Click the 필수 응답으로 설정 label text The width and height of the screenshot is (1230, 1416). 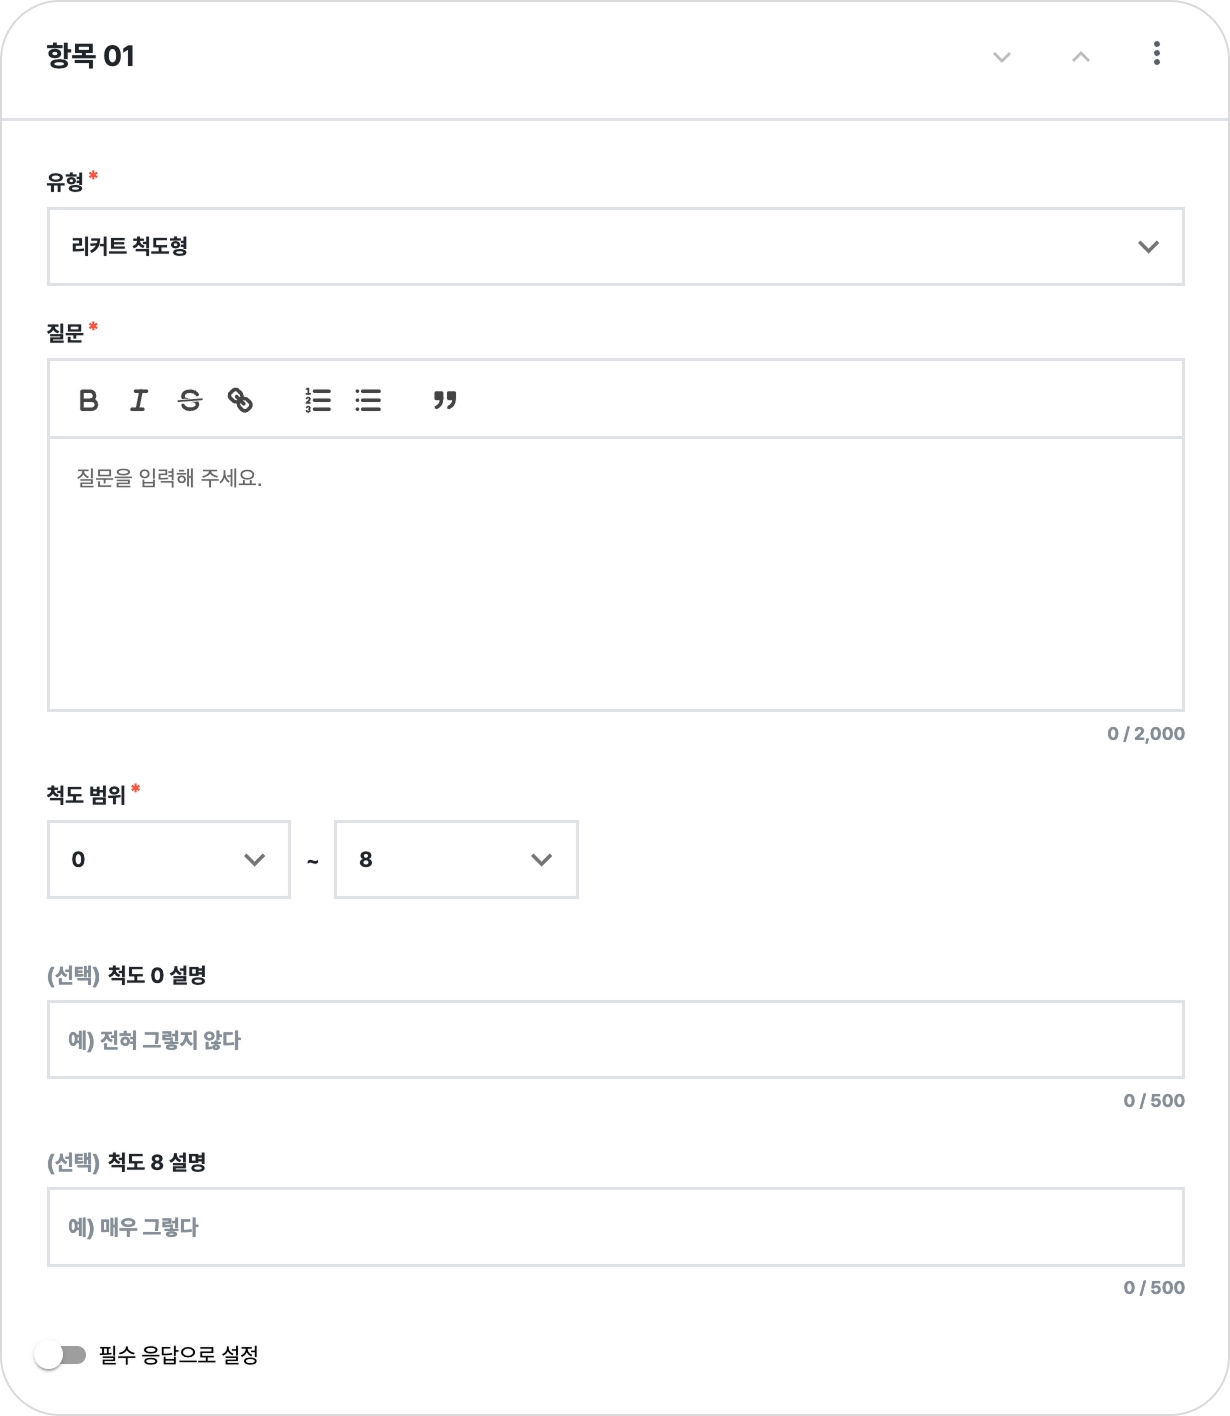click(x=179, y=1355)
